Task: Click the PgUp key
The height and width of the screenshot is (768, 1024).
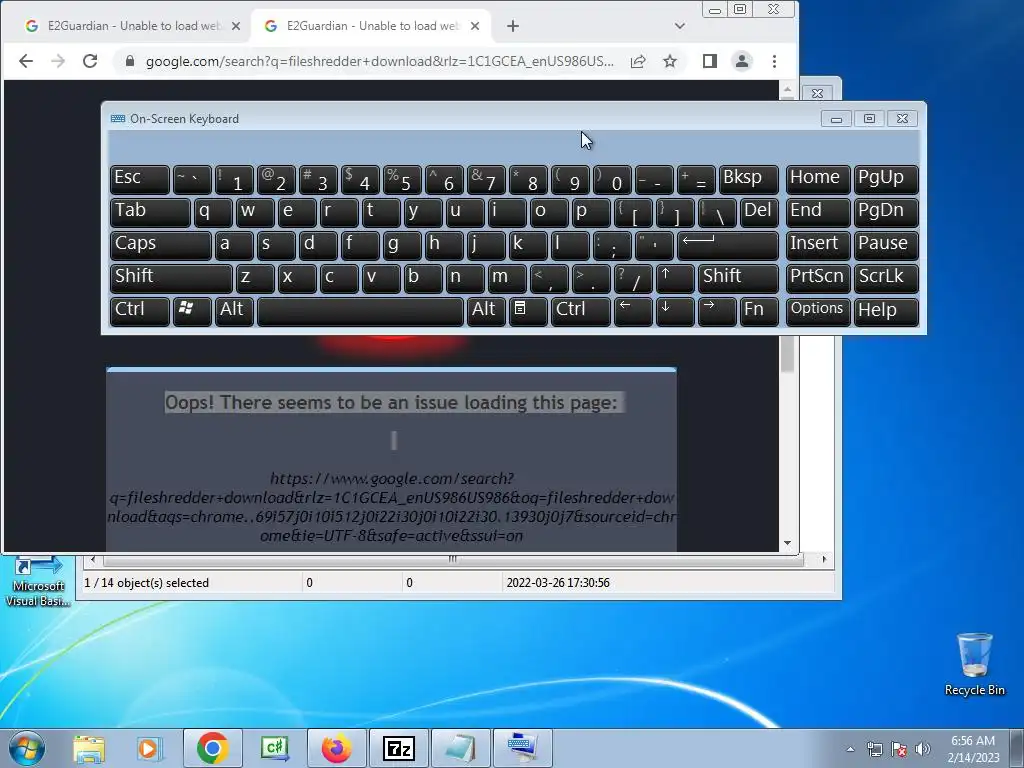Action: [886, 179]
